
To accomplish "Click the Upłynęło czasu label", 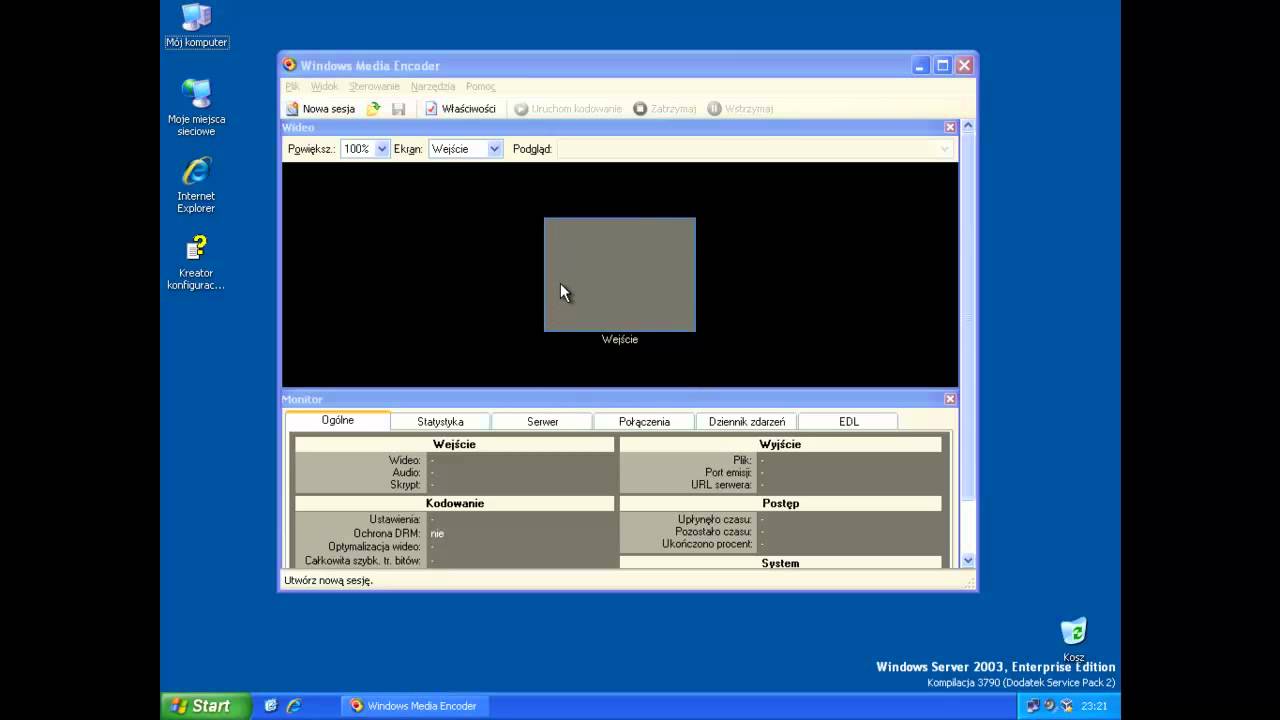I will pyautogui.click(x=714, y=520).
